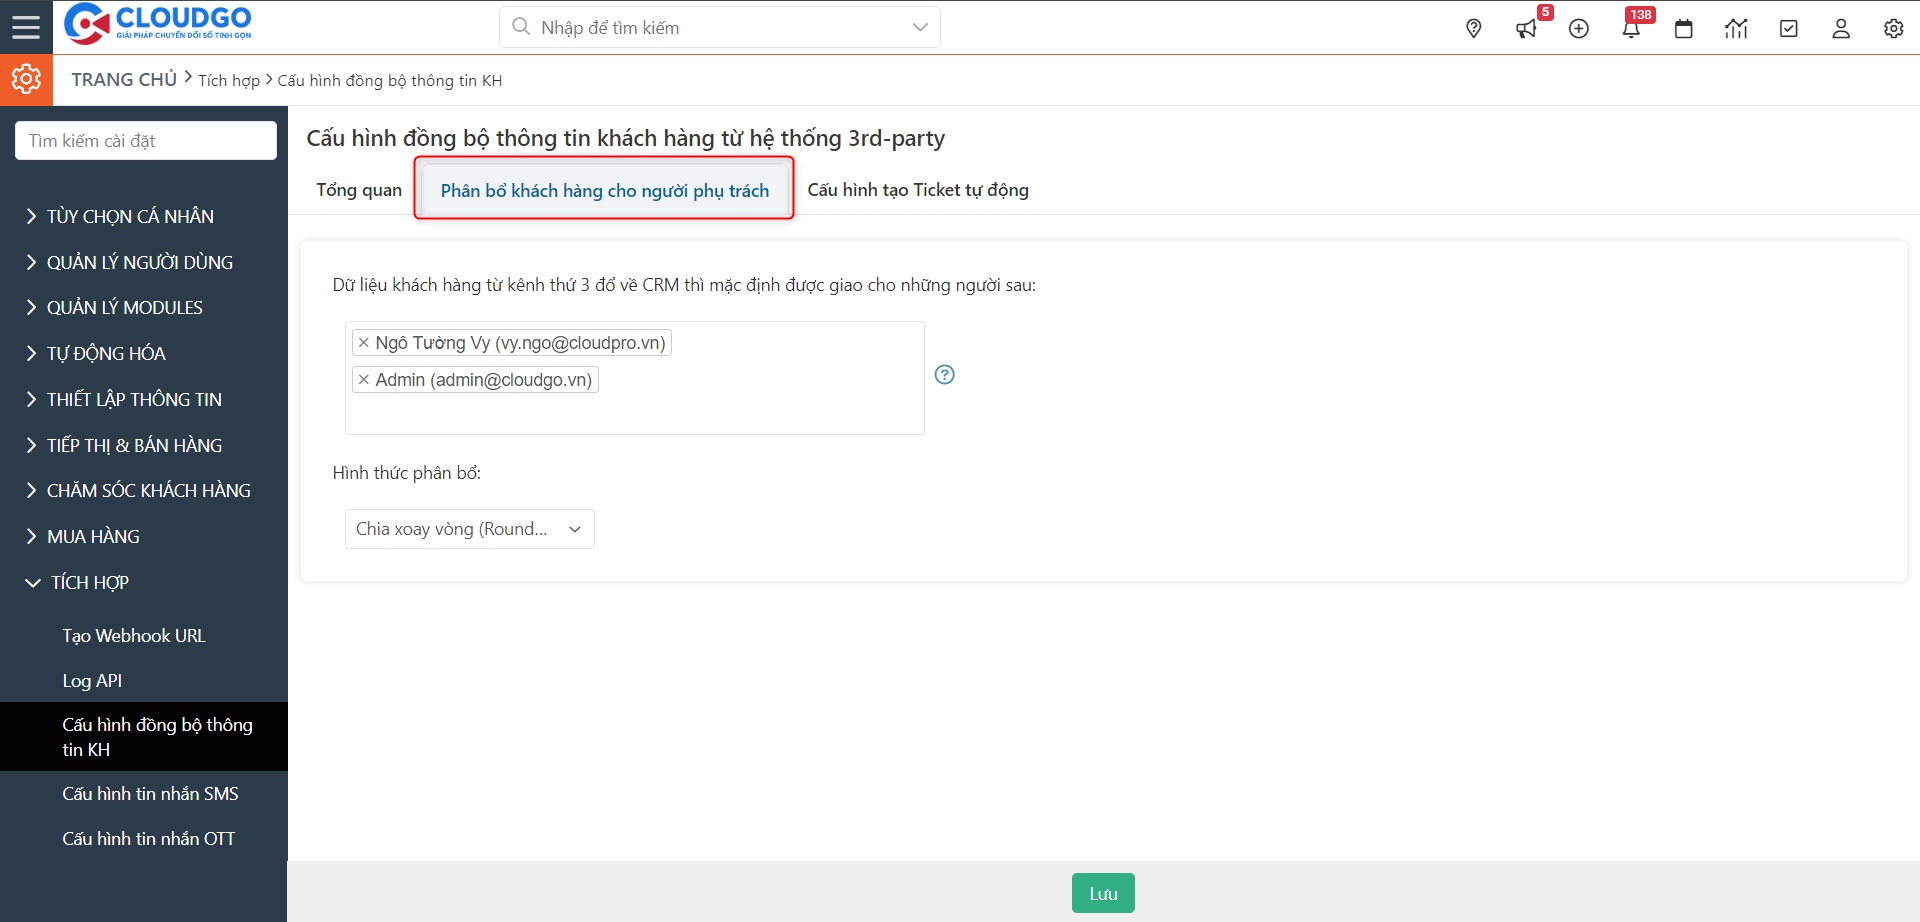Open the announcements megaphone icon
This screenshot has height=922, width=1920.
[1526, 29]
